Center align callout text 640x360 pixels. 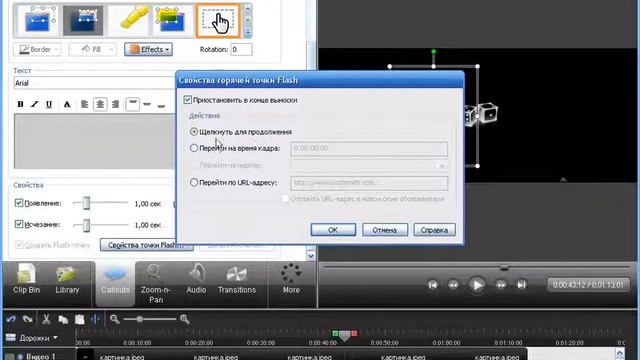100,104
